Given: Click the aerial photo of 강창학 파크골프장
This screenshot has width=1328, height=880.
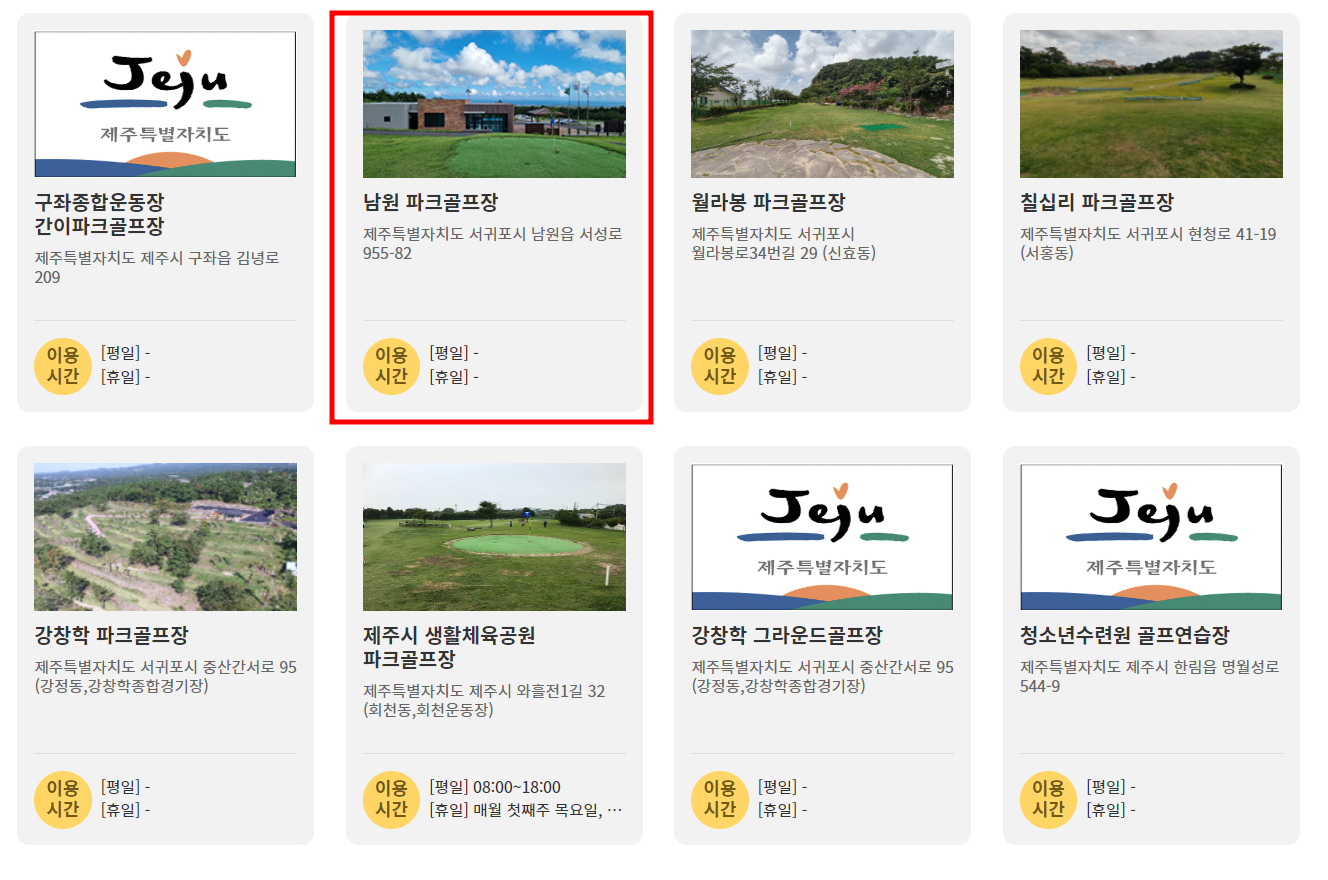Looking at the screenshot, I should [165, 535].
